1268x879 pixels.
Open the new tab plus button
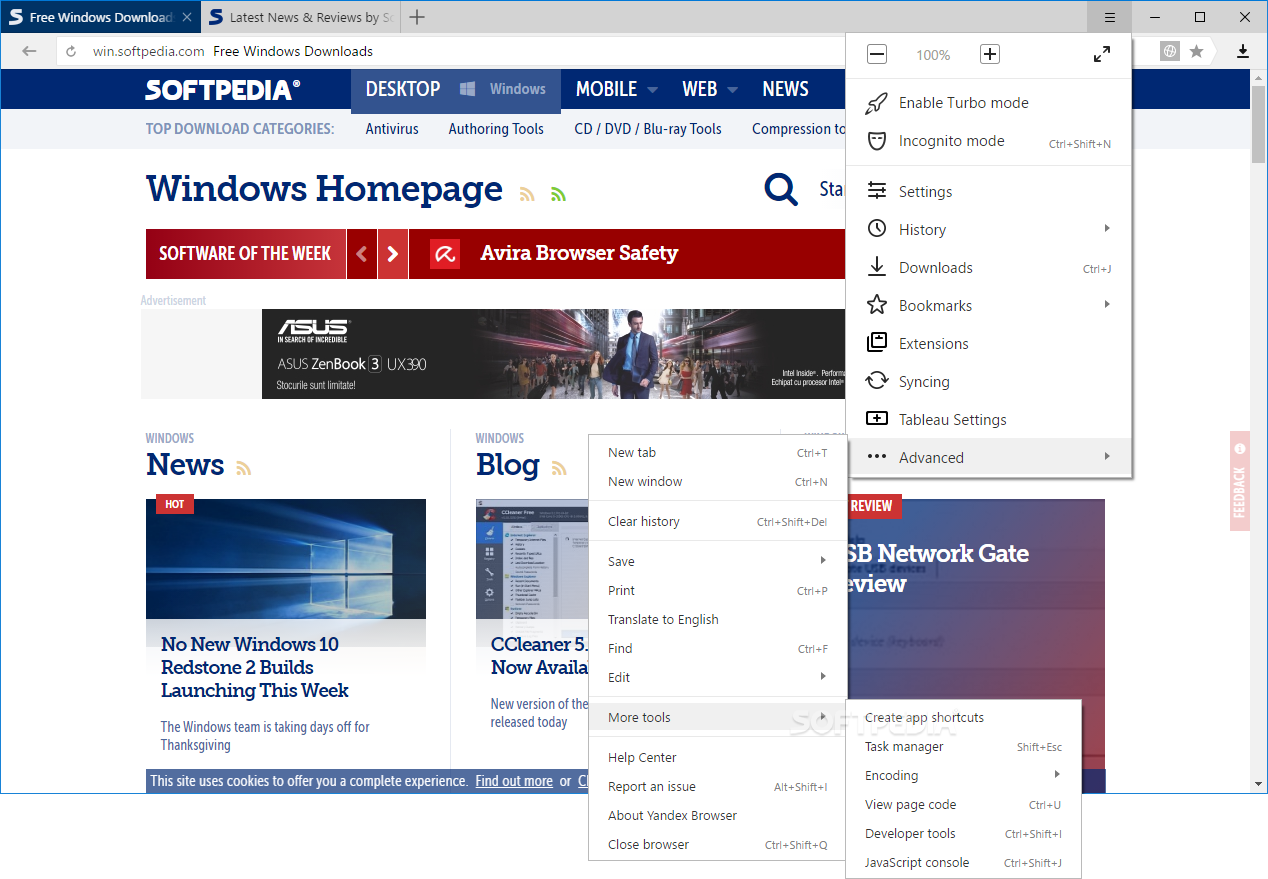pyautogui.click(x=417, y=17)
